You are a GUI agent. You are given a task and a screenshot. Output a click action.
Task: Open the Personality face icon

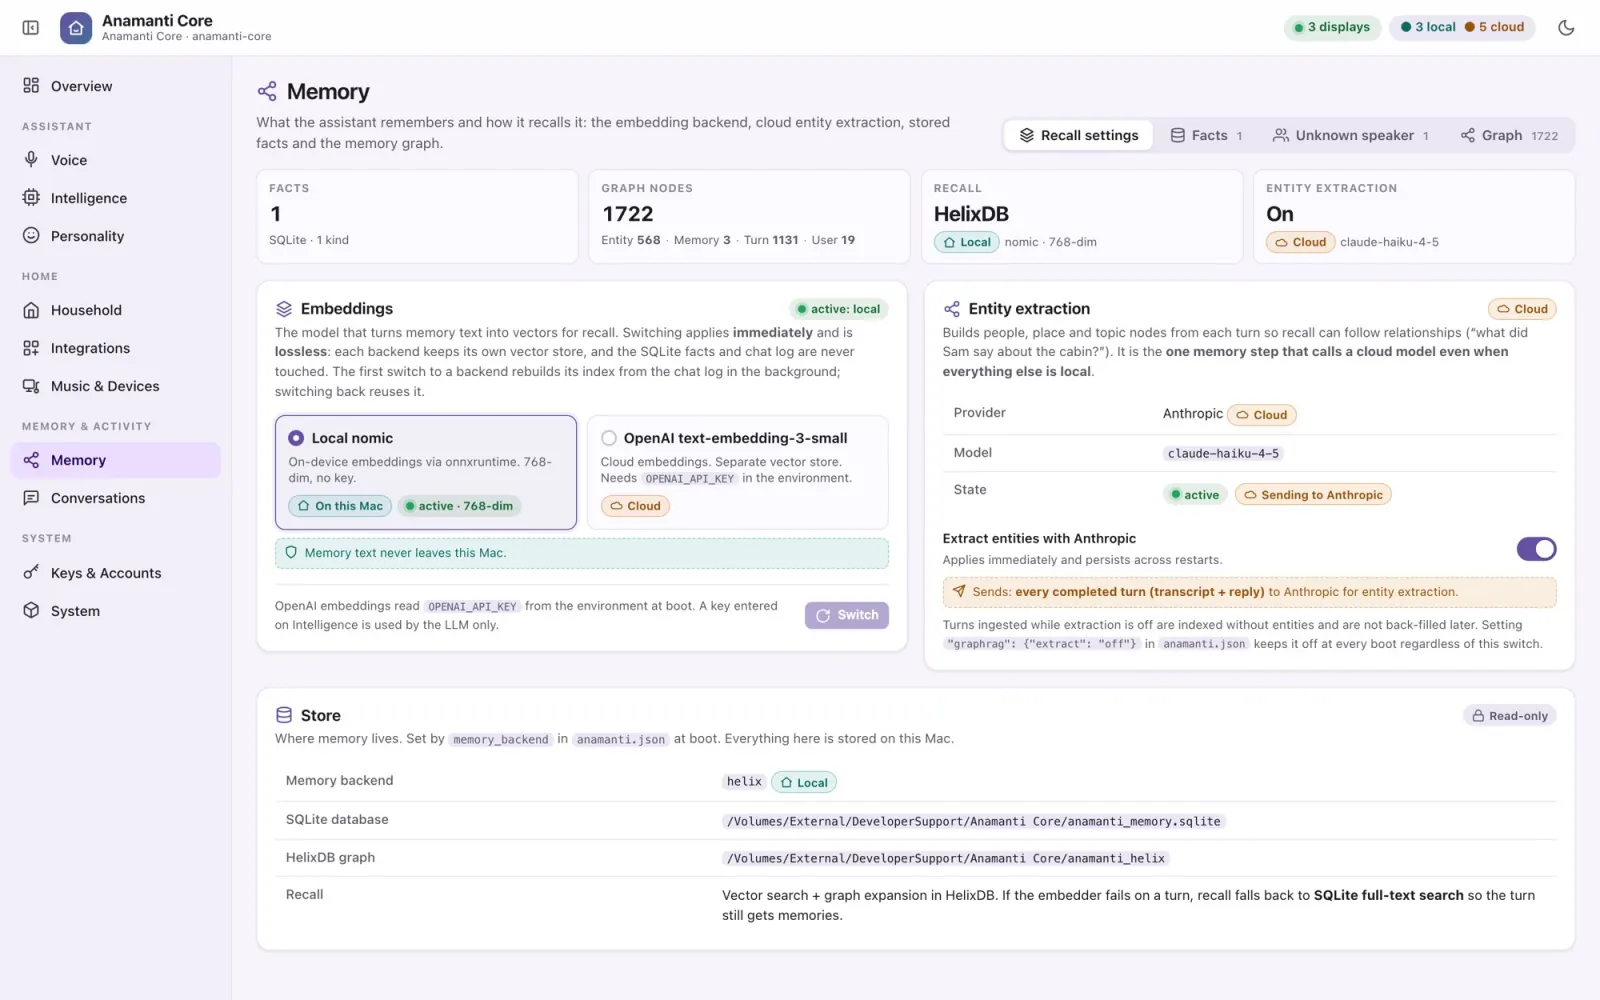(x=31, y=236)
